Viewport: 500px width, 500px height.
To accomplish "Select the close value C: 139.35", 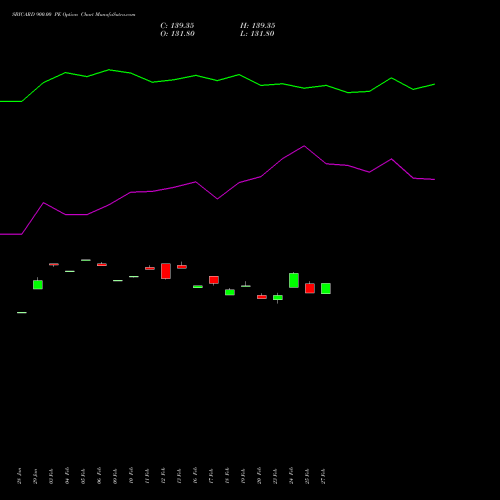I will pyautogui.click(x=177, y=26).
